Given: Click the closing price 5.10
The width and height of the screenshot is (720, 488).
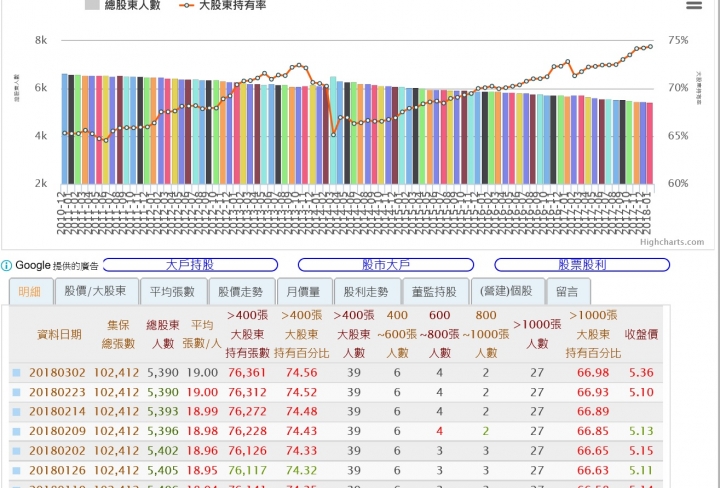Looking at the screenshot, I should click(641, 393).
